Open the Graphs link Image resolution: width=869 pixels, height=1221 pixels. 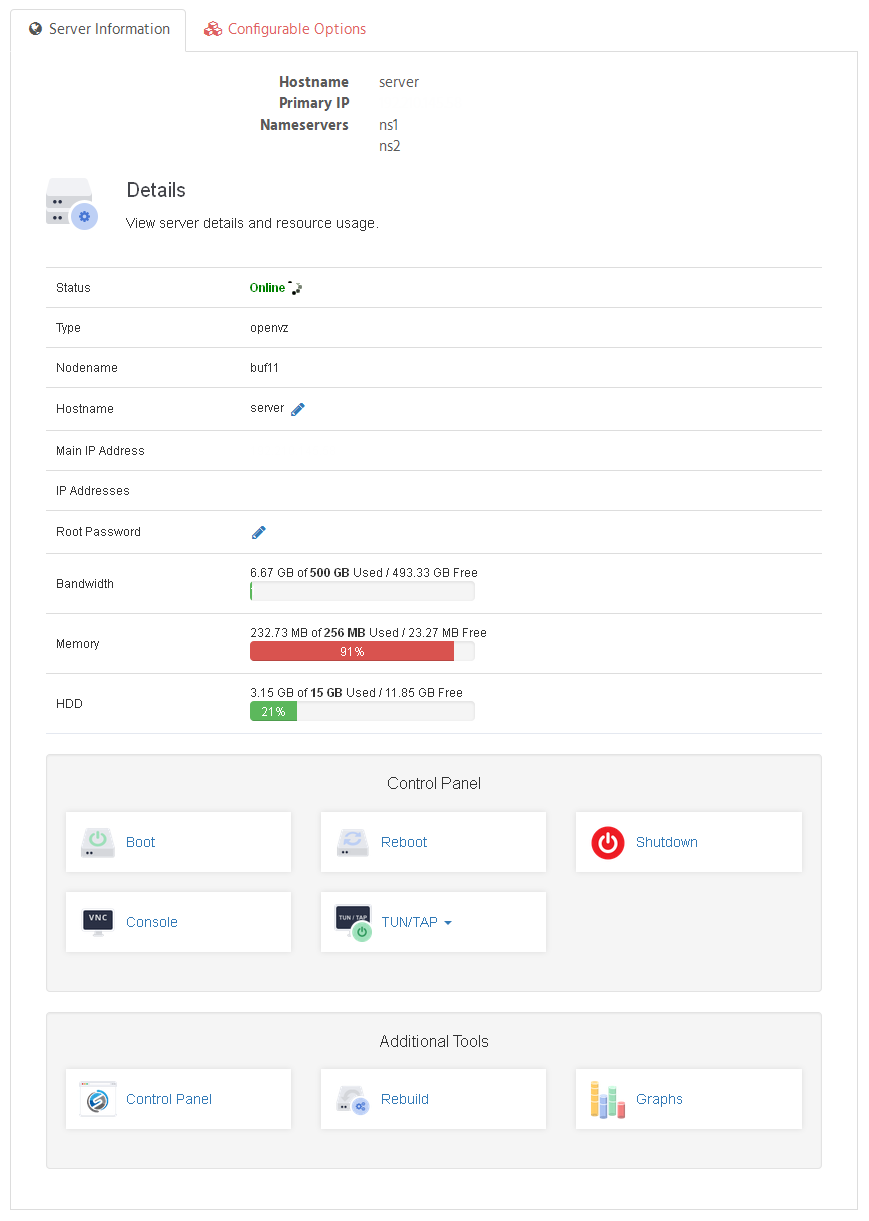659,1099
